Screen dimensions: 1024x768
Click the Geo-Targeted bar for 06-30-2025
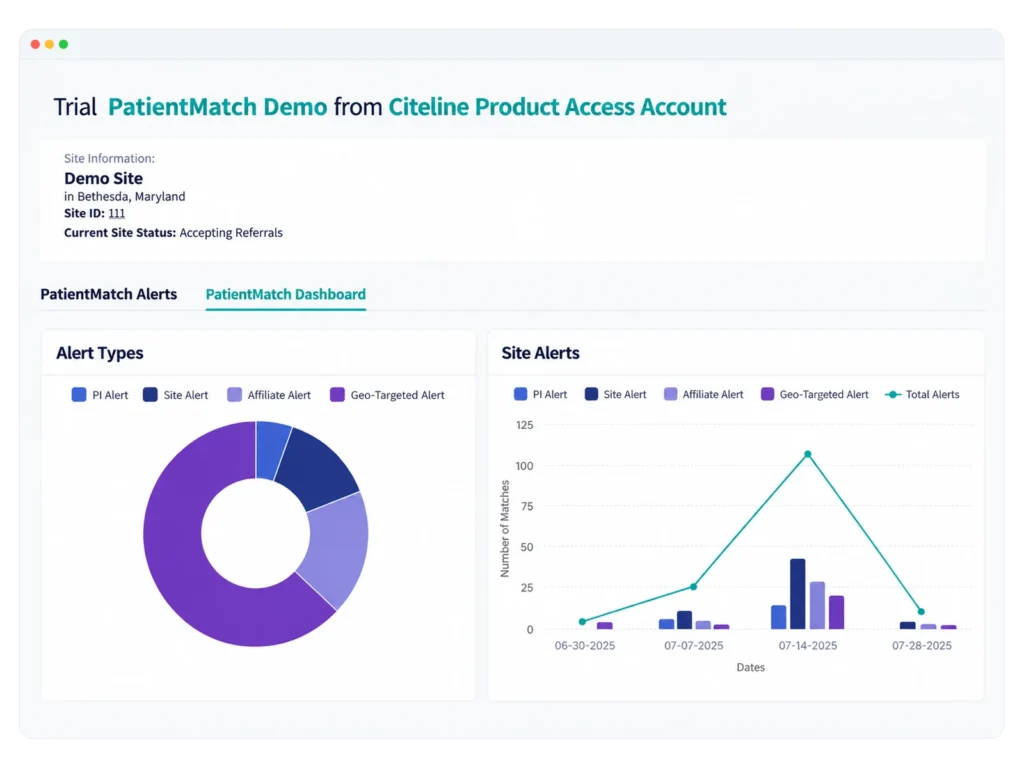tap(605, 626)
